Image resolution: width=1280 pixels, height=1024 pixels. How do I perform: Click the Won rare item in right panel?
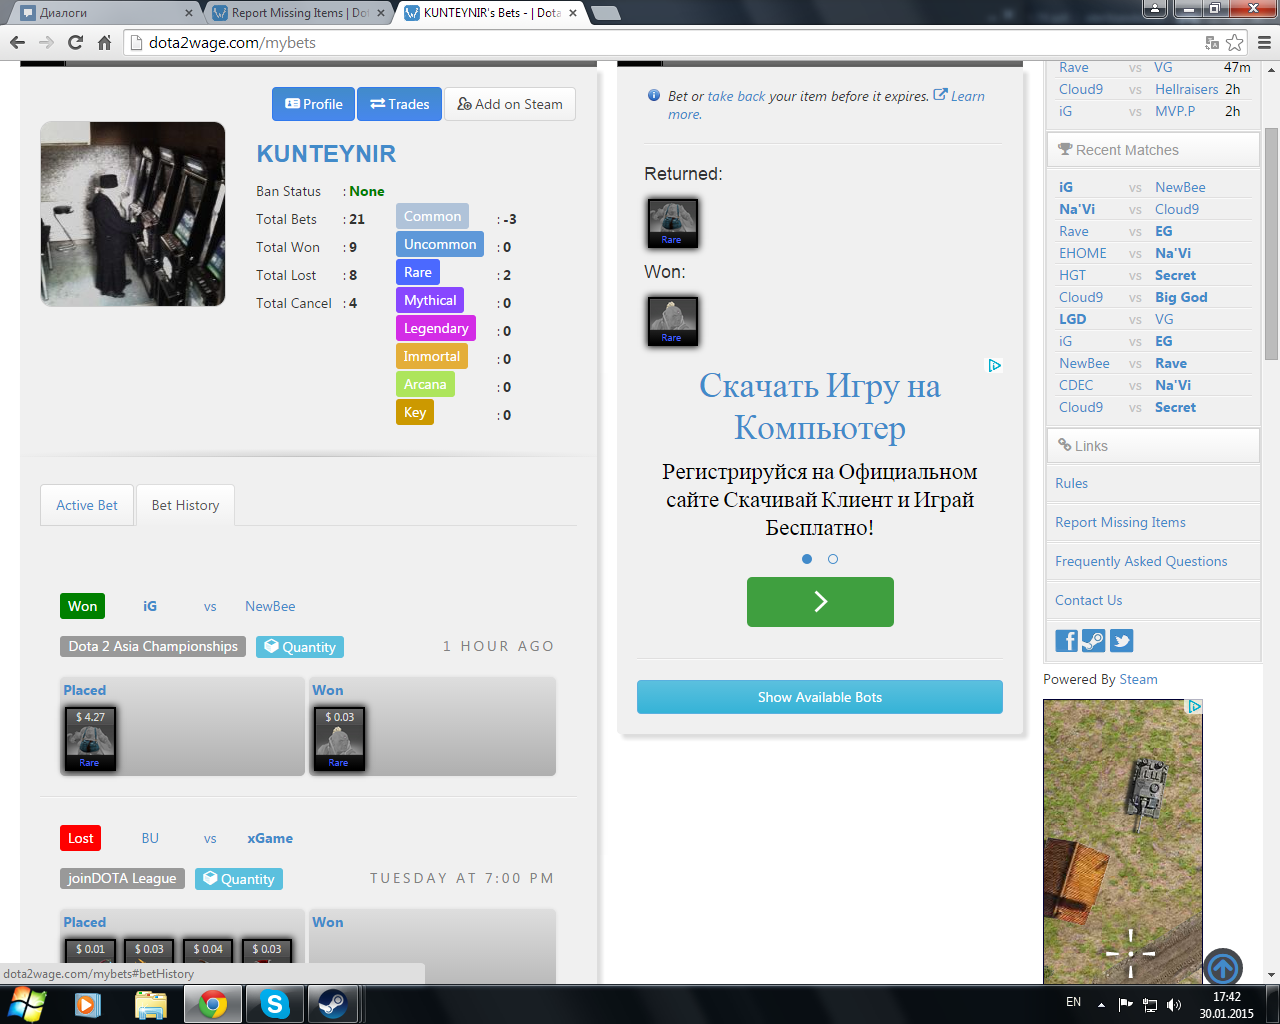(672, 320)
